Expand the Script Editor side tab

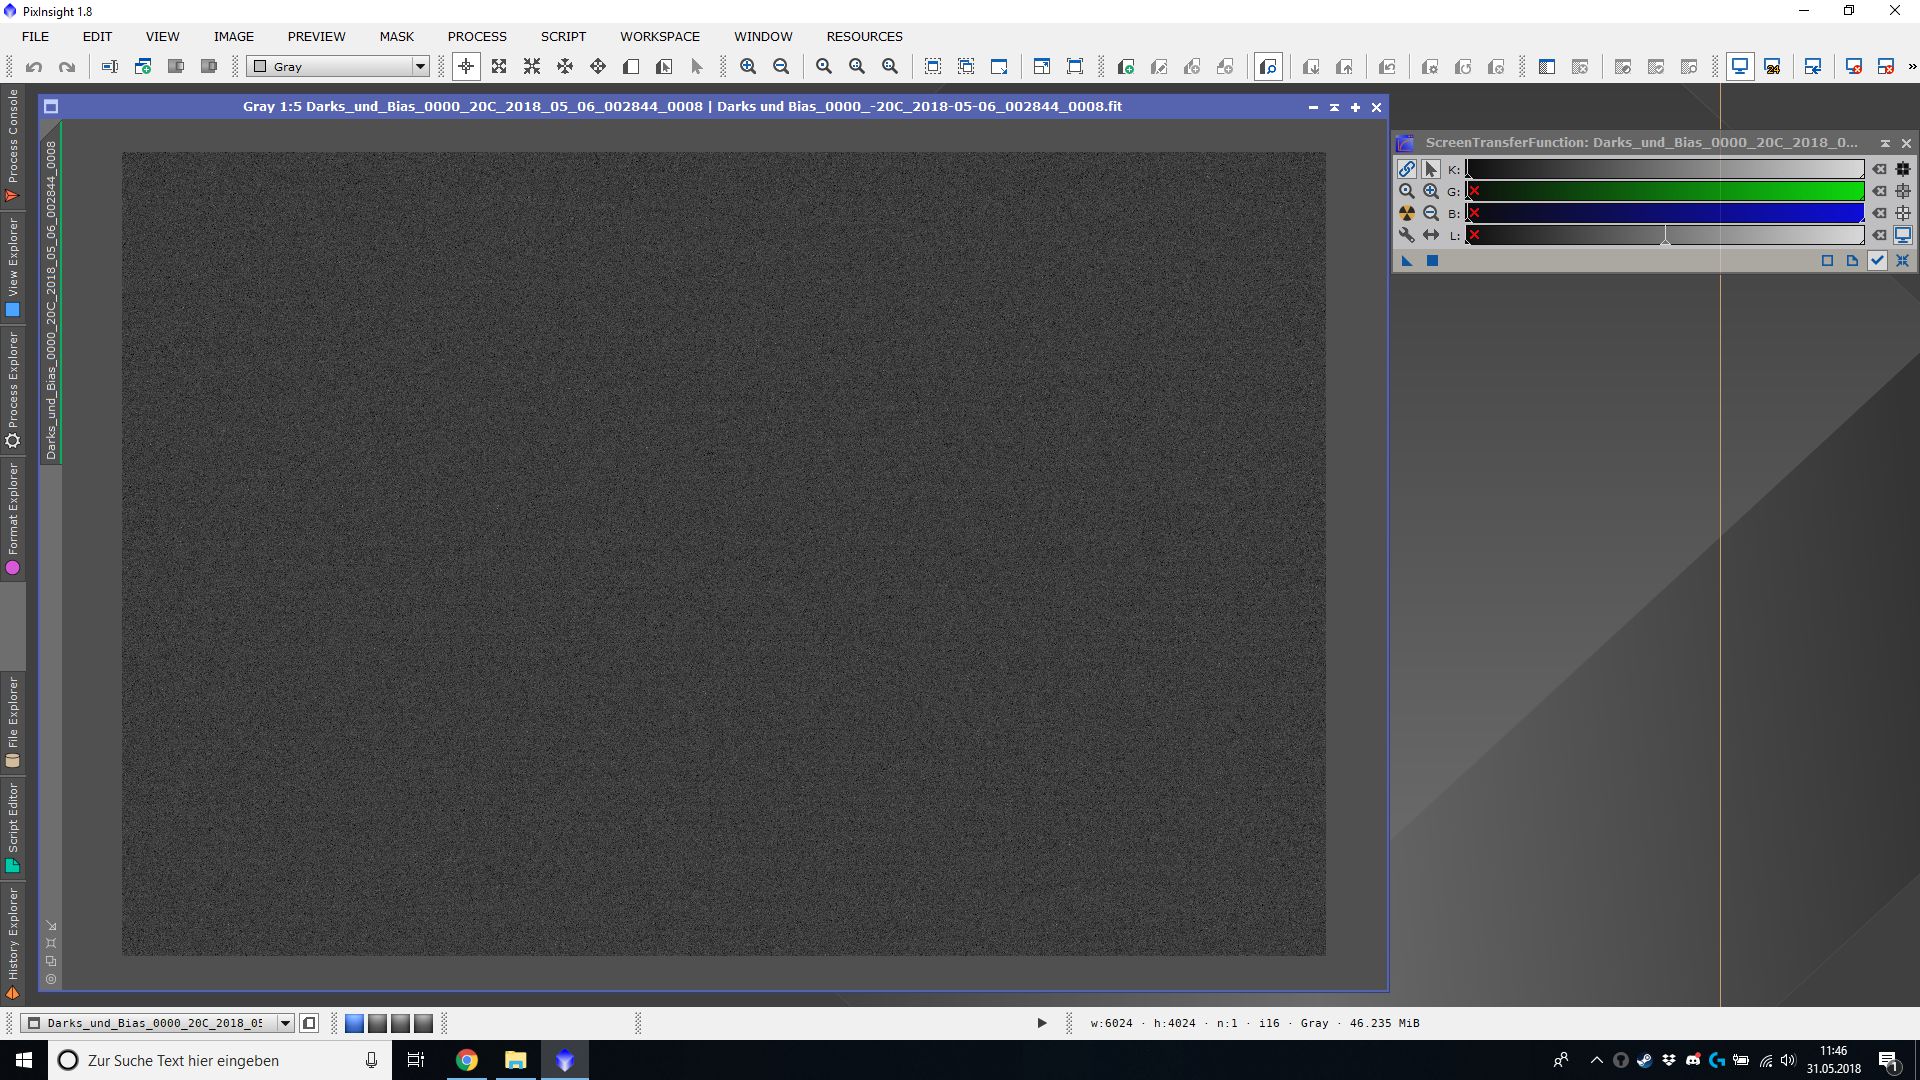tap(13, 828)
